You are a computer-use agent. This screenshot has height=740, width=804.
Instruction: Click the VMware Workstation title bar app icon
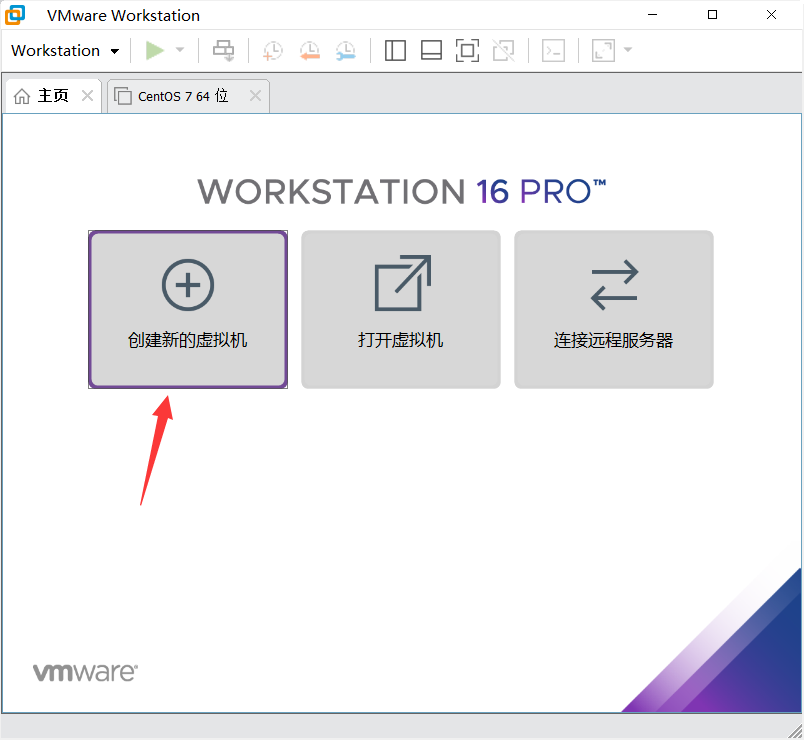click(15, 15)
